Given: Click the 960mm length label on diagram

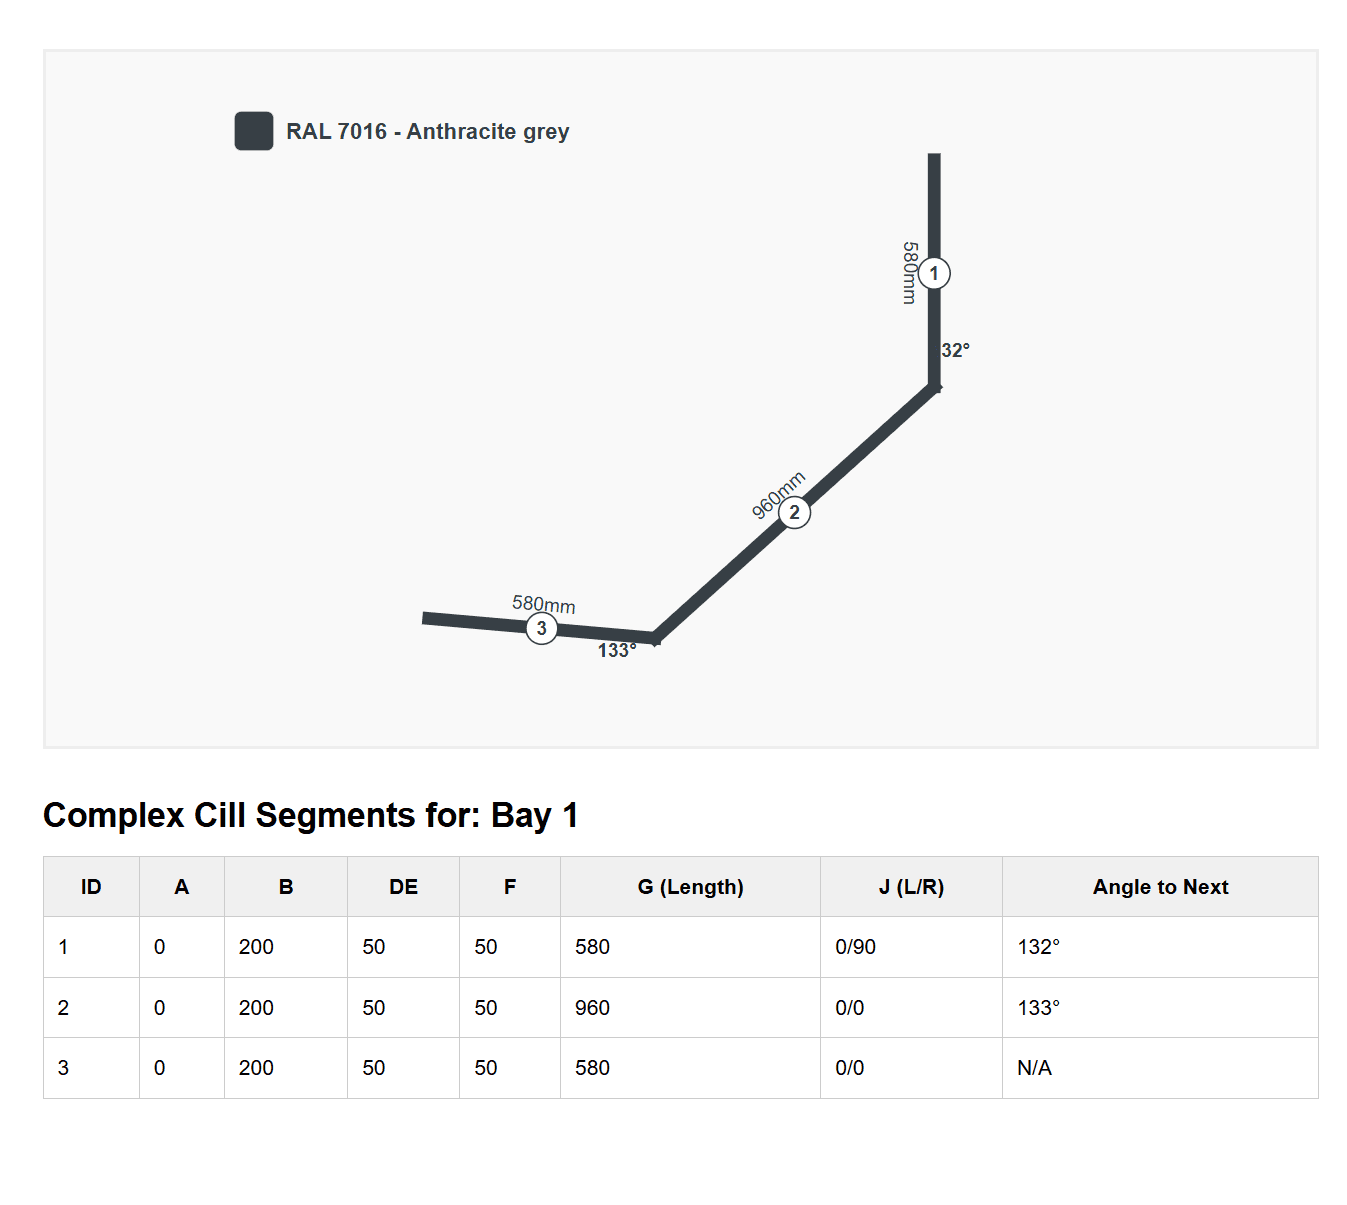Looking at the screenshot, I should [x=778, y=495].
